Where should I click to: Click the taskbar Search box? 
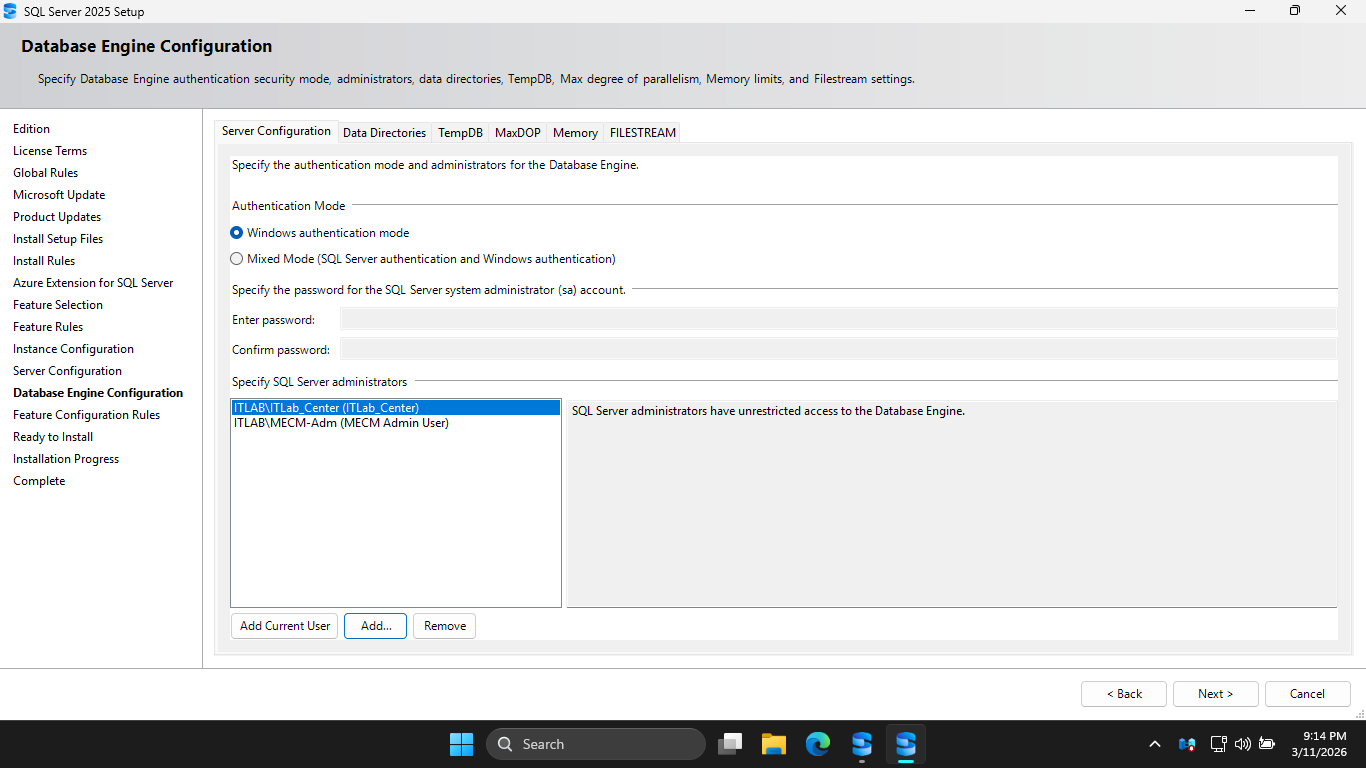596,744
